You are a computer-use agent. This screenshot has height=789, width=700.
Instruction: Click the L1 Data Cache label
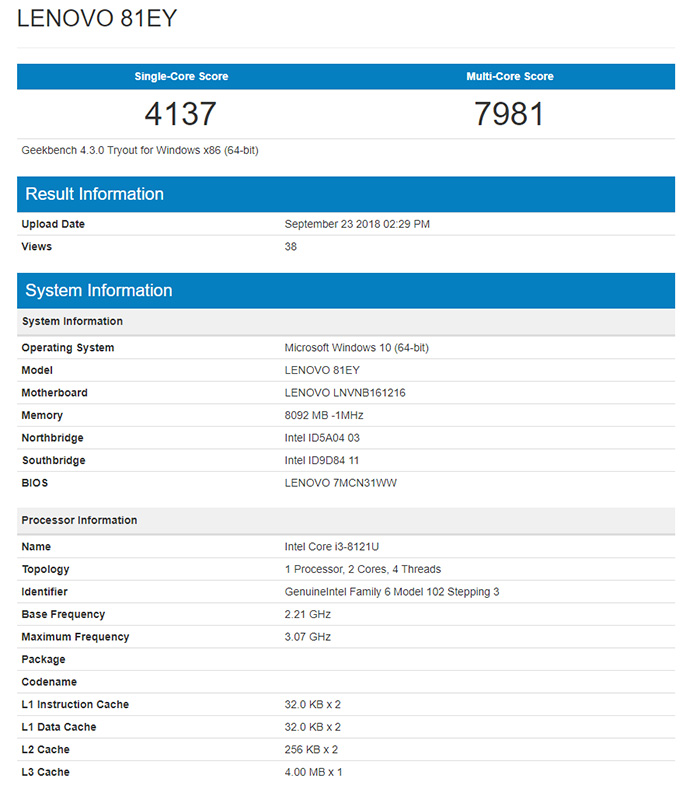(x=58, y=727)
